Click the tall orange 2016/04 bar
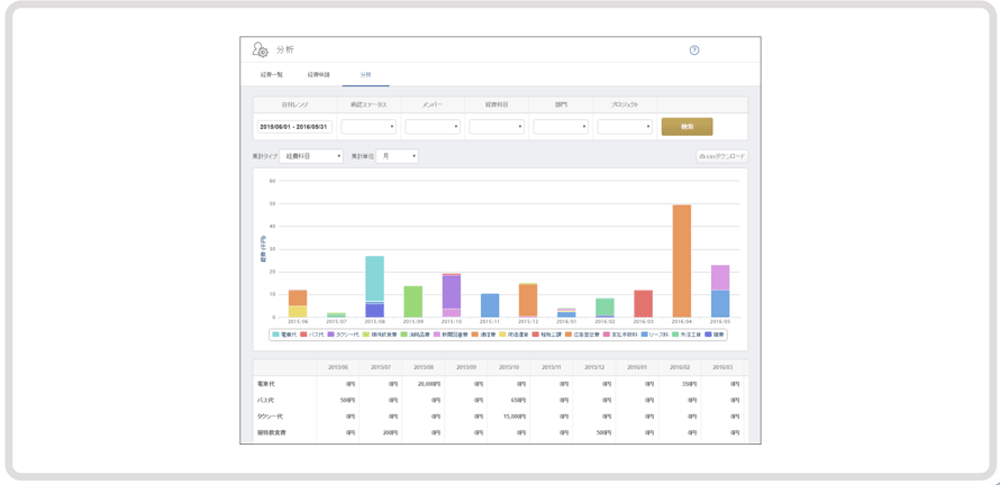The width and height of the screenshot is (1000, 485). [681, 260]
